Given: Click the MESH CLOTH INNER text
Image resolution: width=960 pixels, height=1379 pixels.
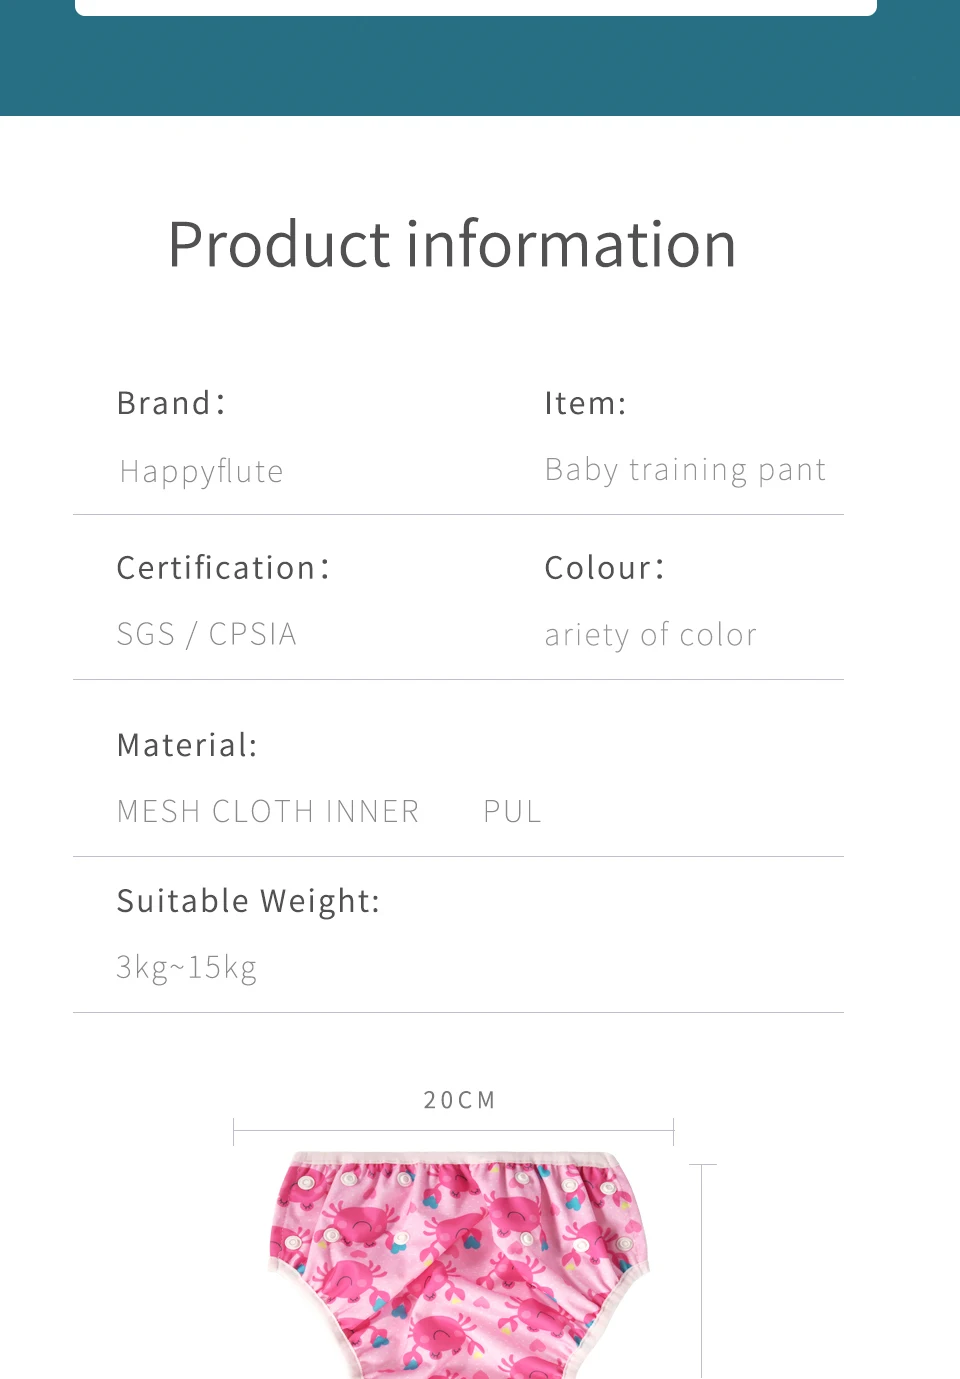Looking at the screenshot, I should point(268,811).
